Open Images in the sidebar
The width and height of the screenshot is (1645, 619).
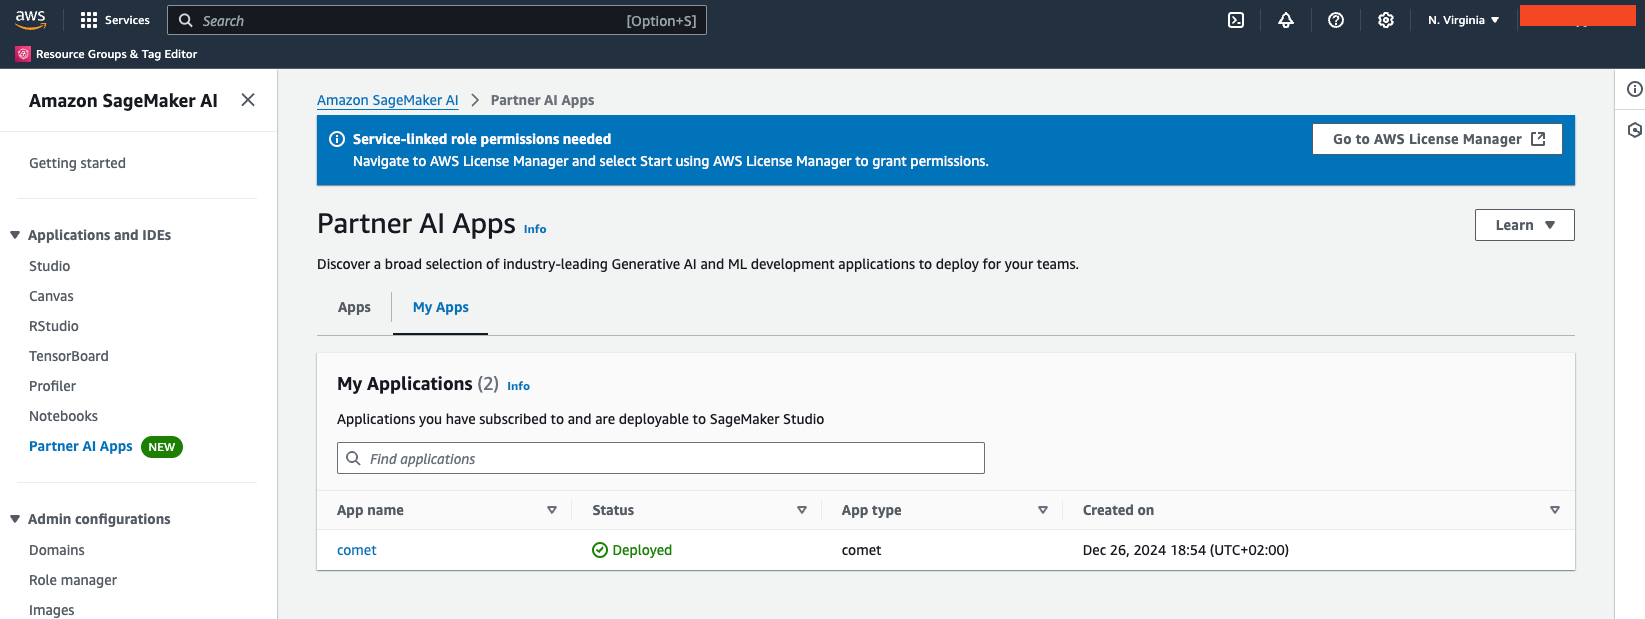(52, 610)
